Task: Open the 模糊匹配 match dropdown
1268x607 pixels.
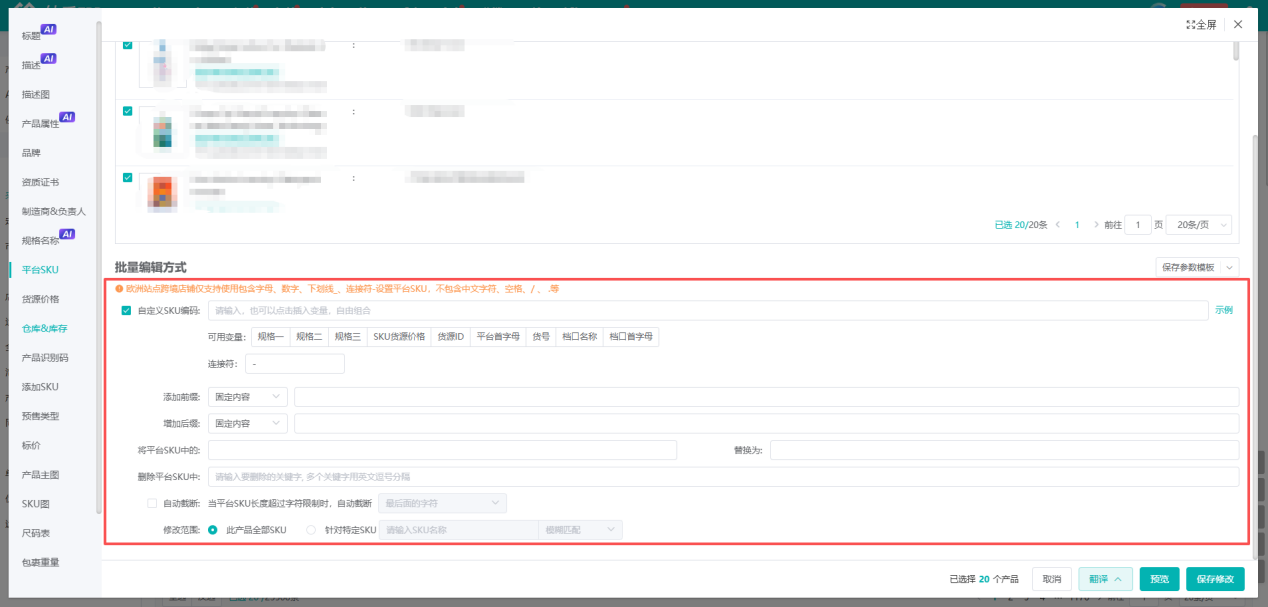Action: point(580,530)
